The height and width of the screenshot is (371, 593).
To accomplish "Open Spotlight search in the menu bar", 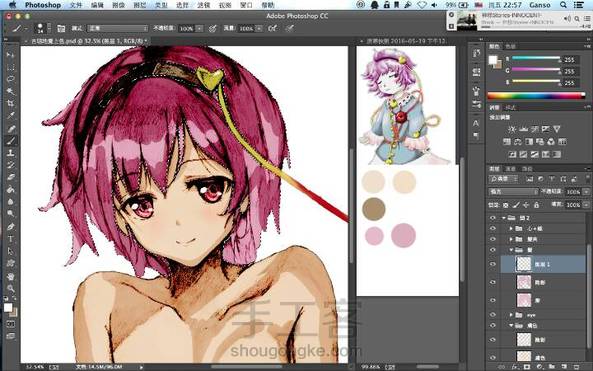I will [563, 5].
